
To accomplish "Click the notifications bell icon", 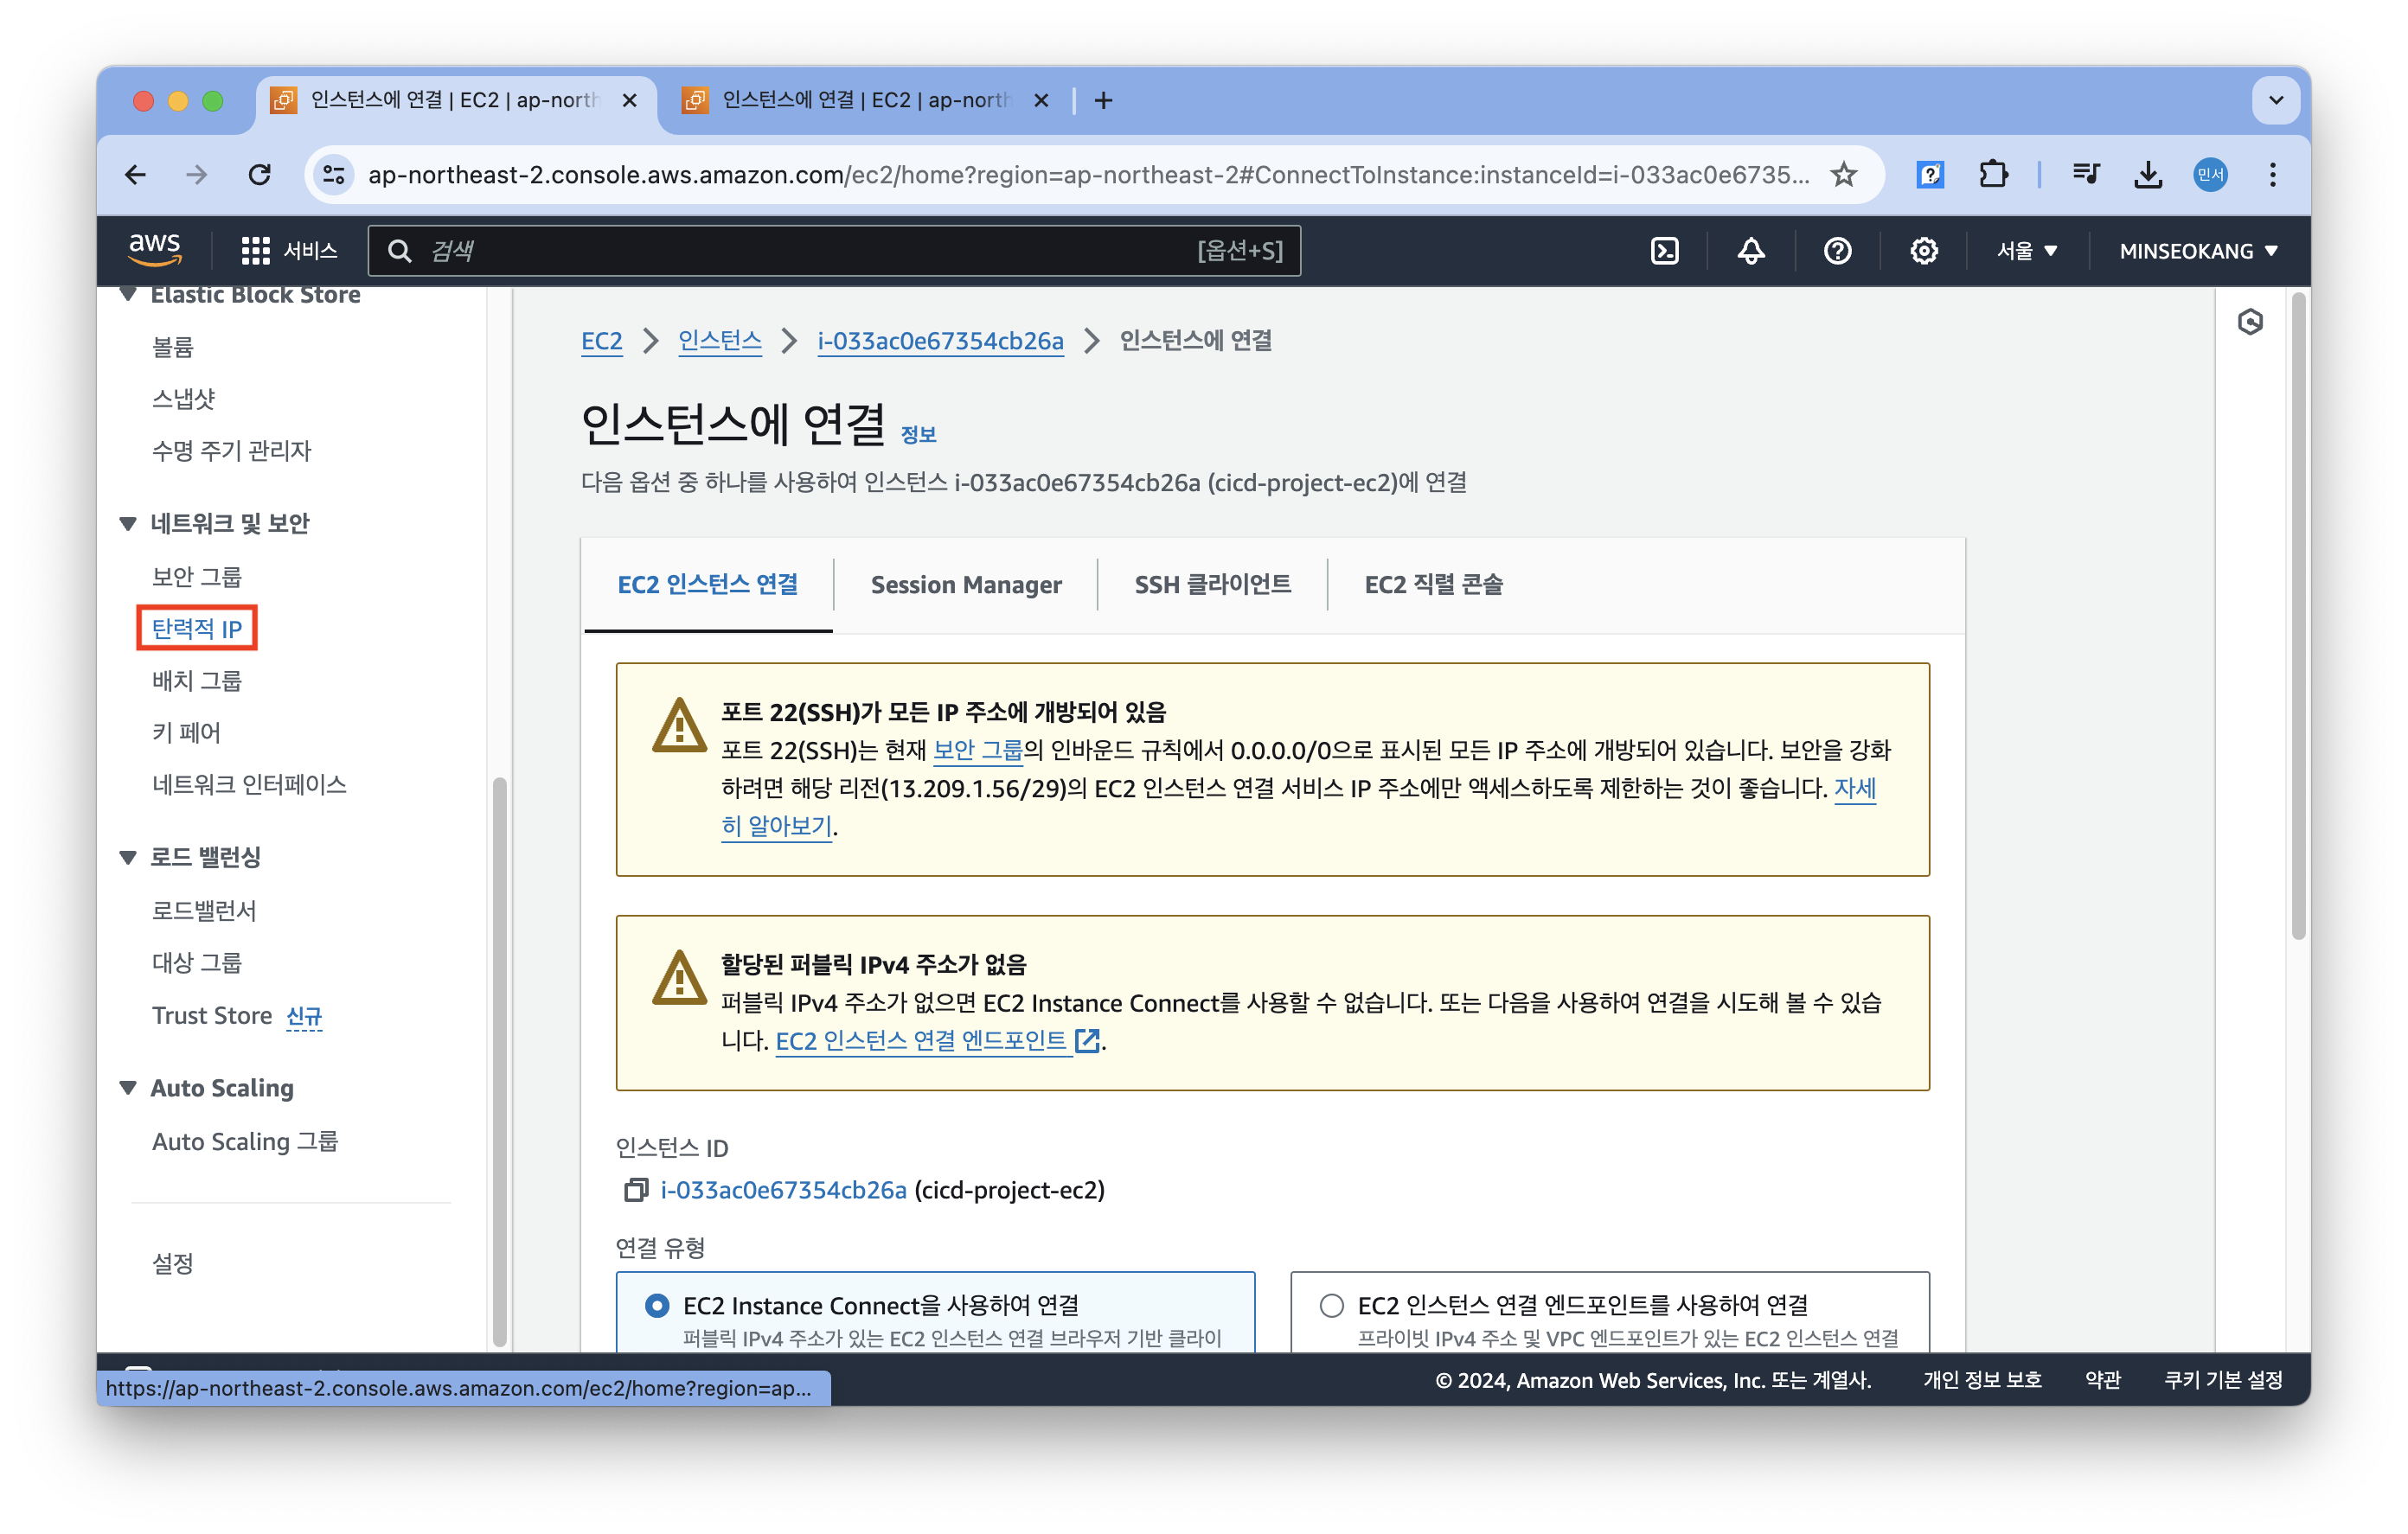I will [1750, 251].
